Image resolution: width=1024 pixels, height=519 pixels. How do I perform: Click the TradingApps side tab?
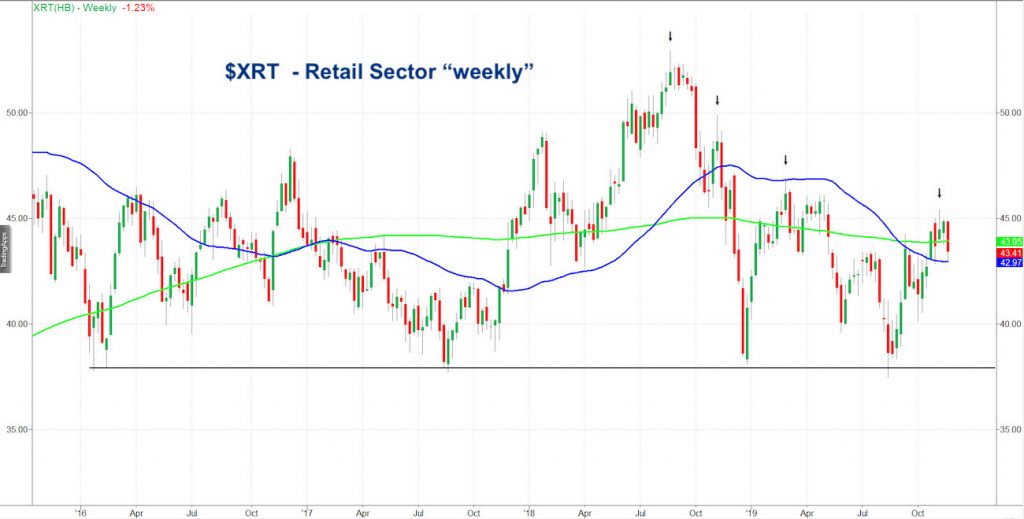tap(3, 251)
